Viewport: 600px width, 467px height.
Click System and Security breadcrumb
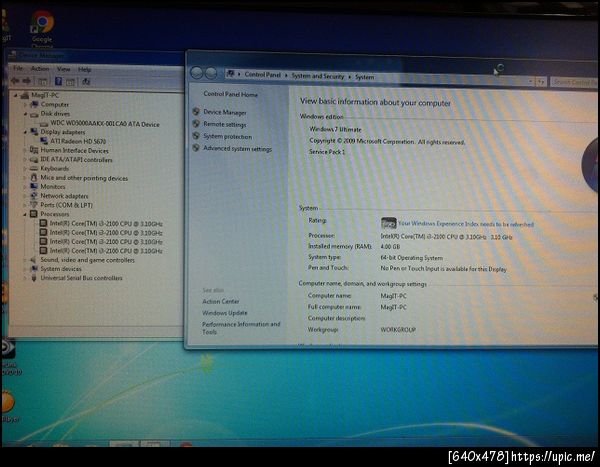318,76
